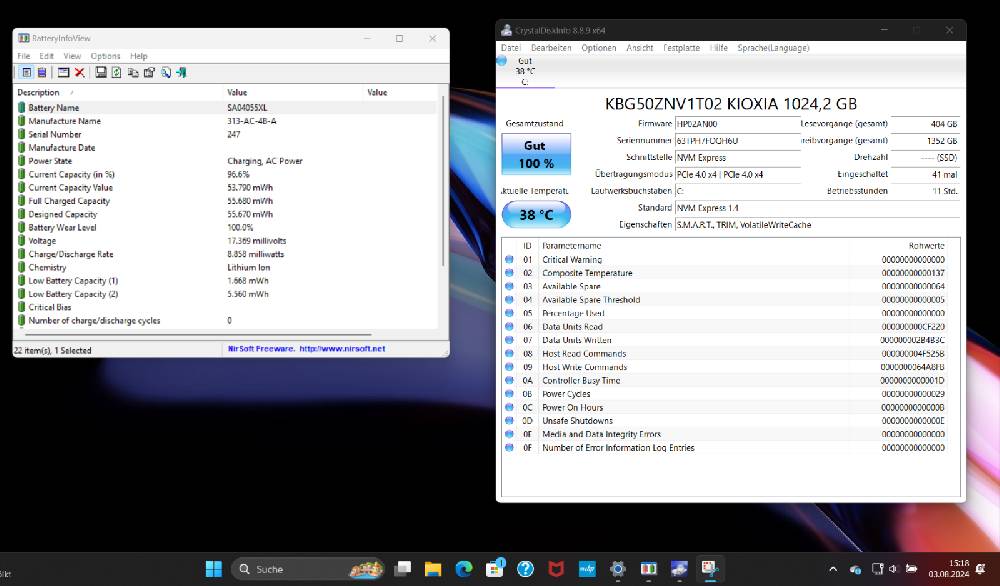The width and height of the screenshot is (1000, 586).
Task: Click the status dot next to Critical Warning
Action: coord(509,260)
